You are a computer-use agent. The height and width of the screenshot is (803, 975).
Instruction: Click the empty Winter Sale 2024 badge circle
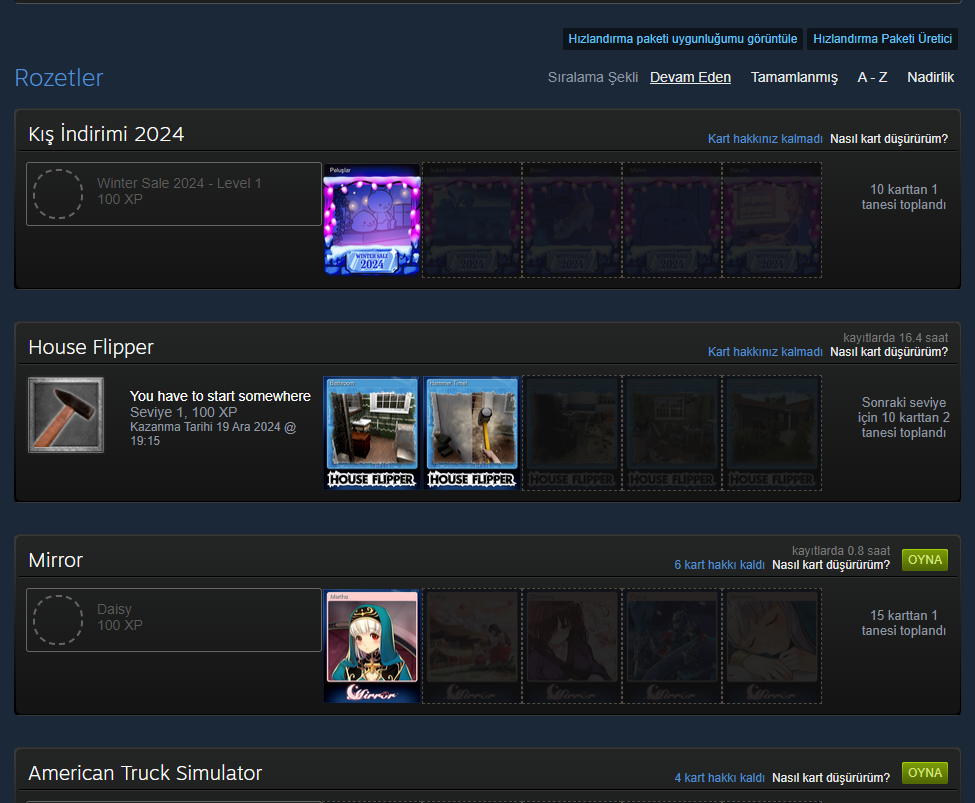pyautogui.click(x=58, y=194)
